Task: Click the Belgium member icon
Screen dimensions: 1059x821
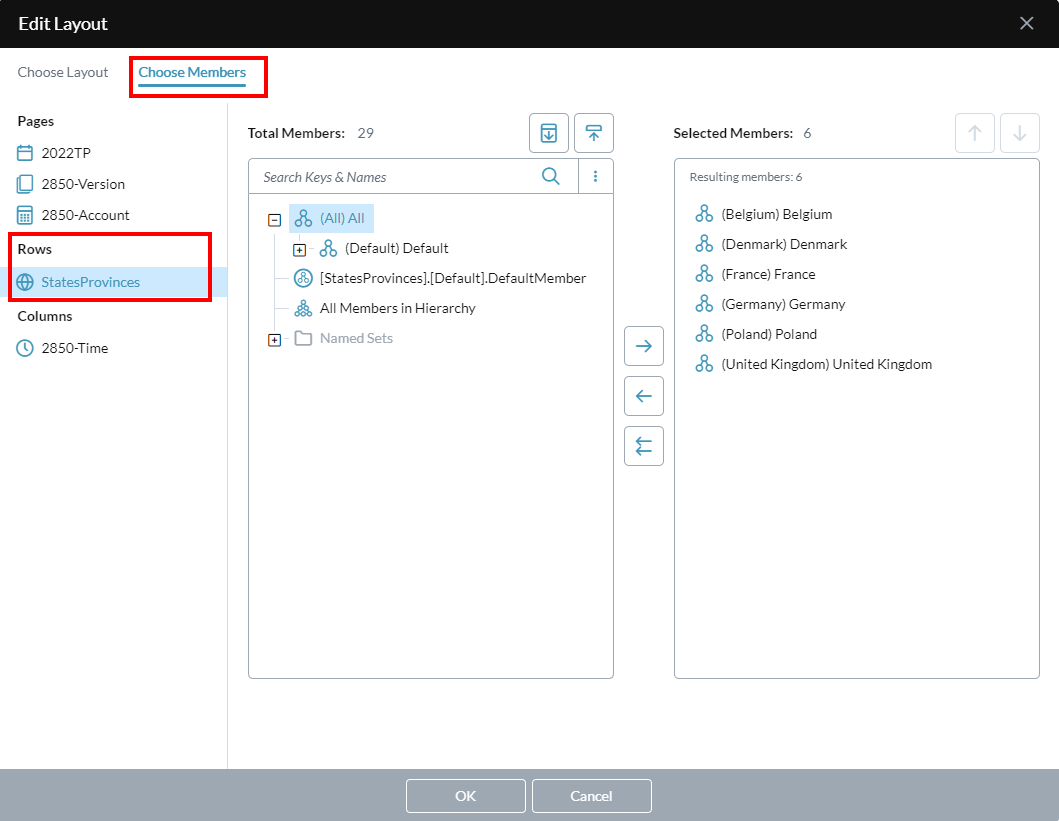Action: point(704,214)
